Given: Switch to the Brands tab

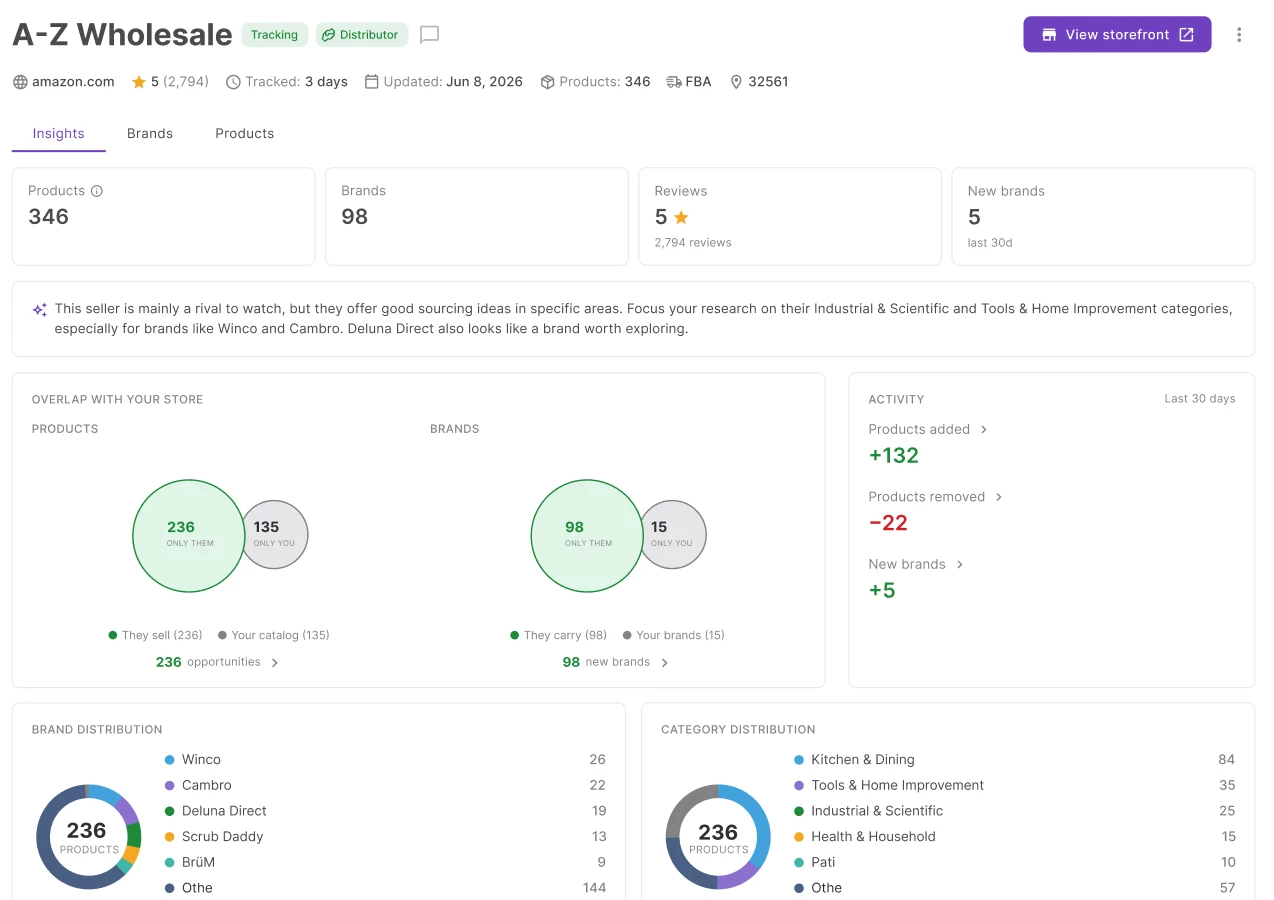Looking at the screenshot, I should [150, 134].
